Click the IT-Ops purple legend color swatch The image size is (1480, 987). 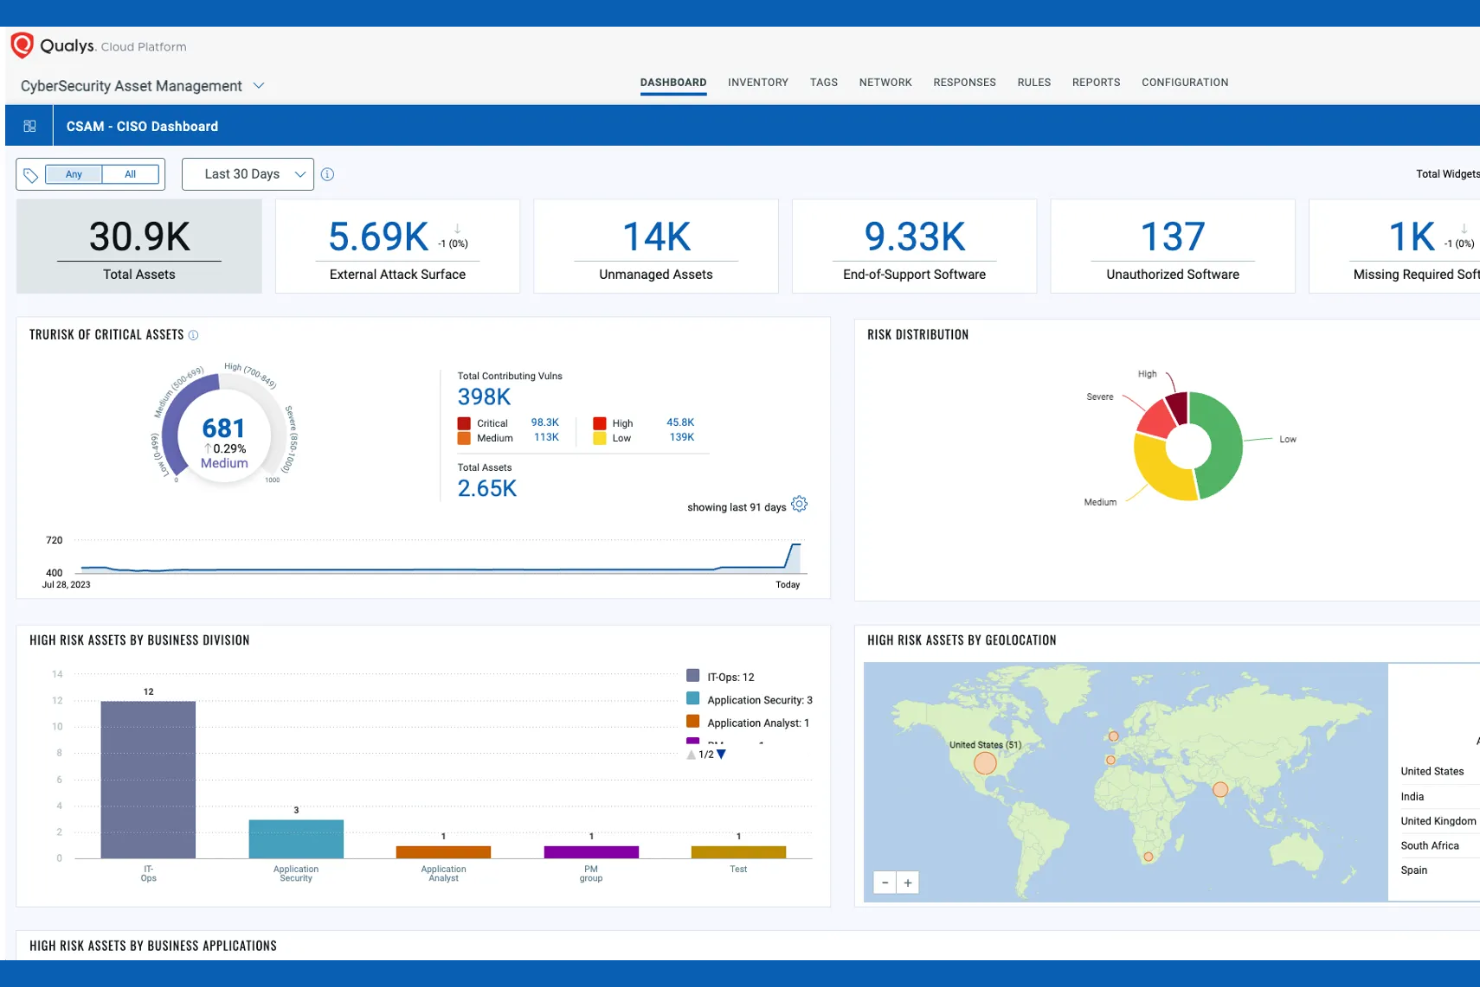tap(694, 676)
